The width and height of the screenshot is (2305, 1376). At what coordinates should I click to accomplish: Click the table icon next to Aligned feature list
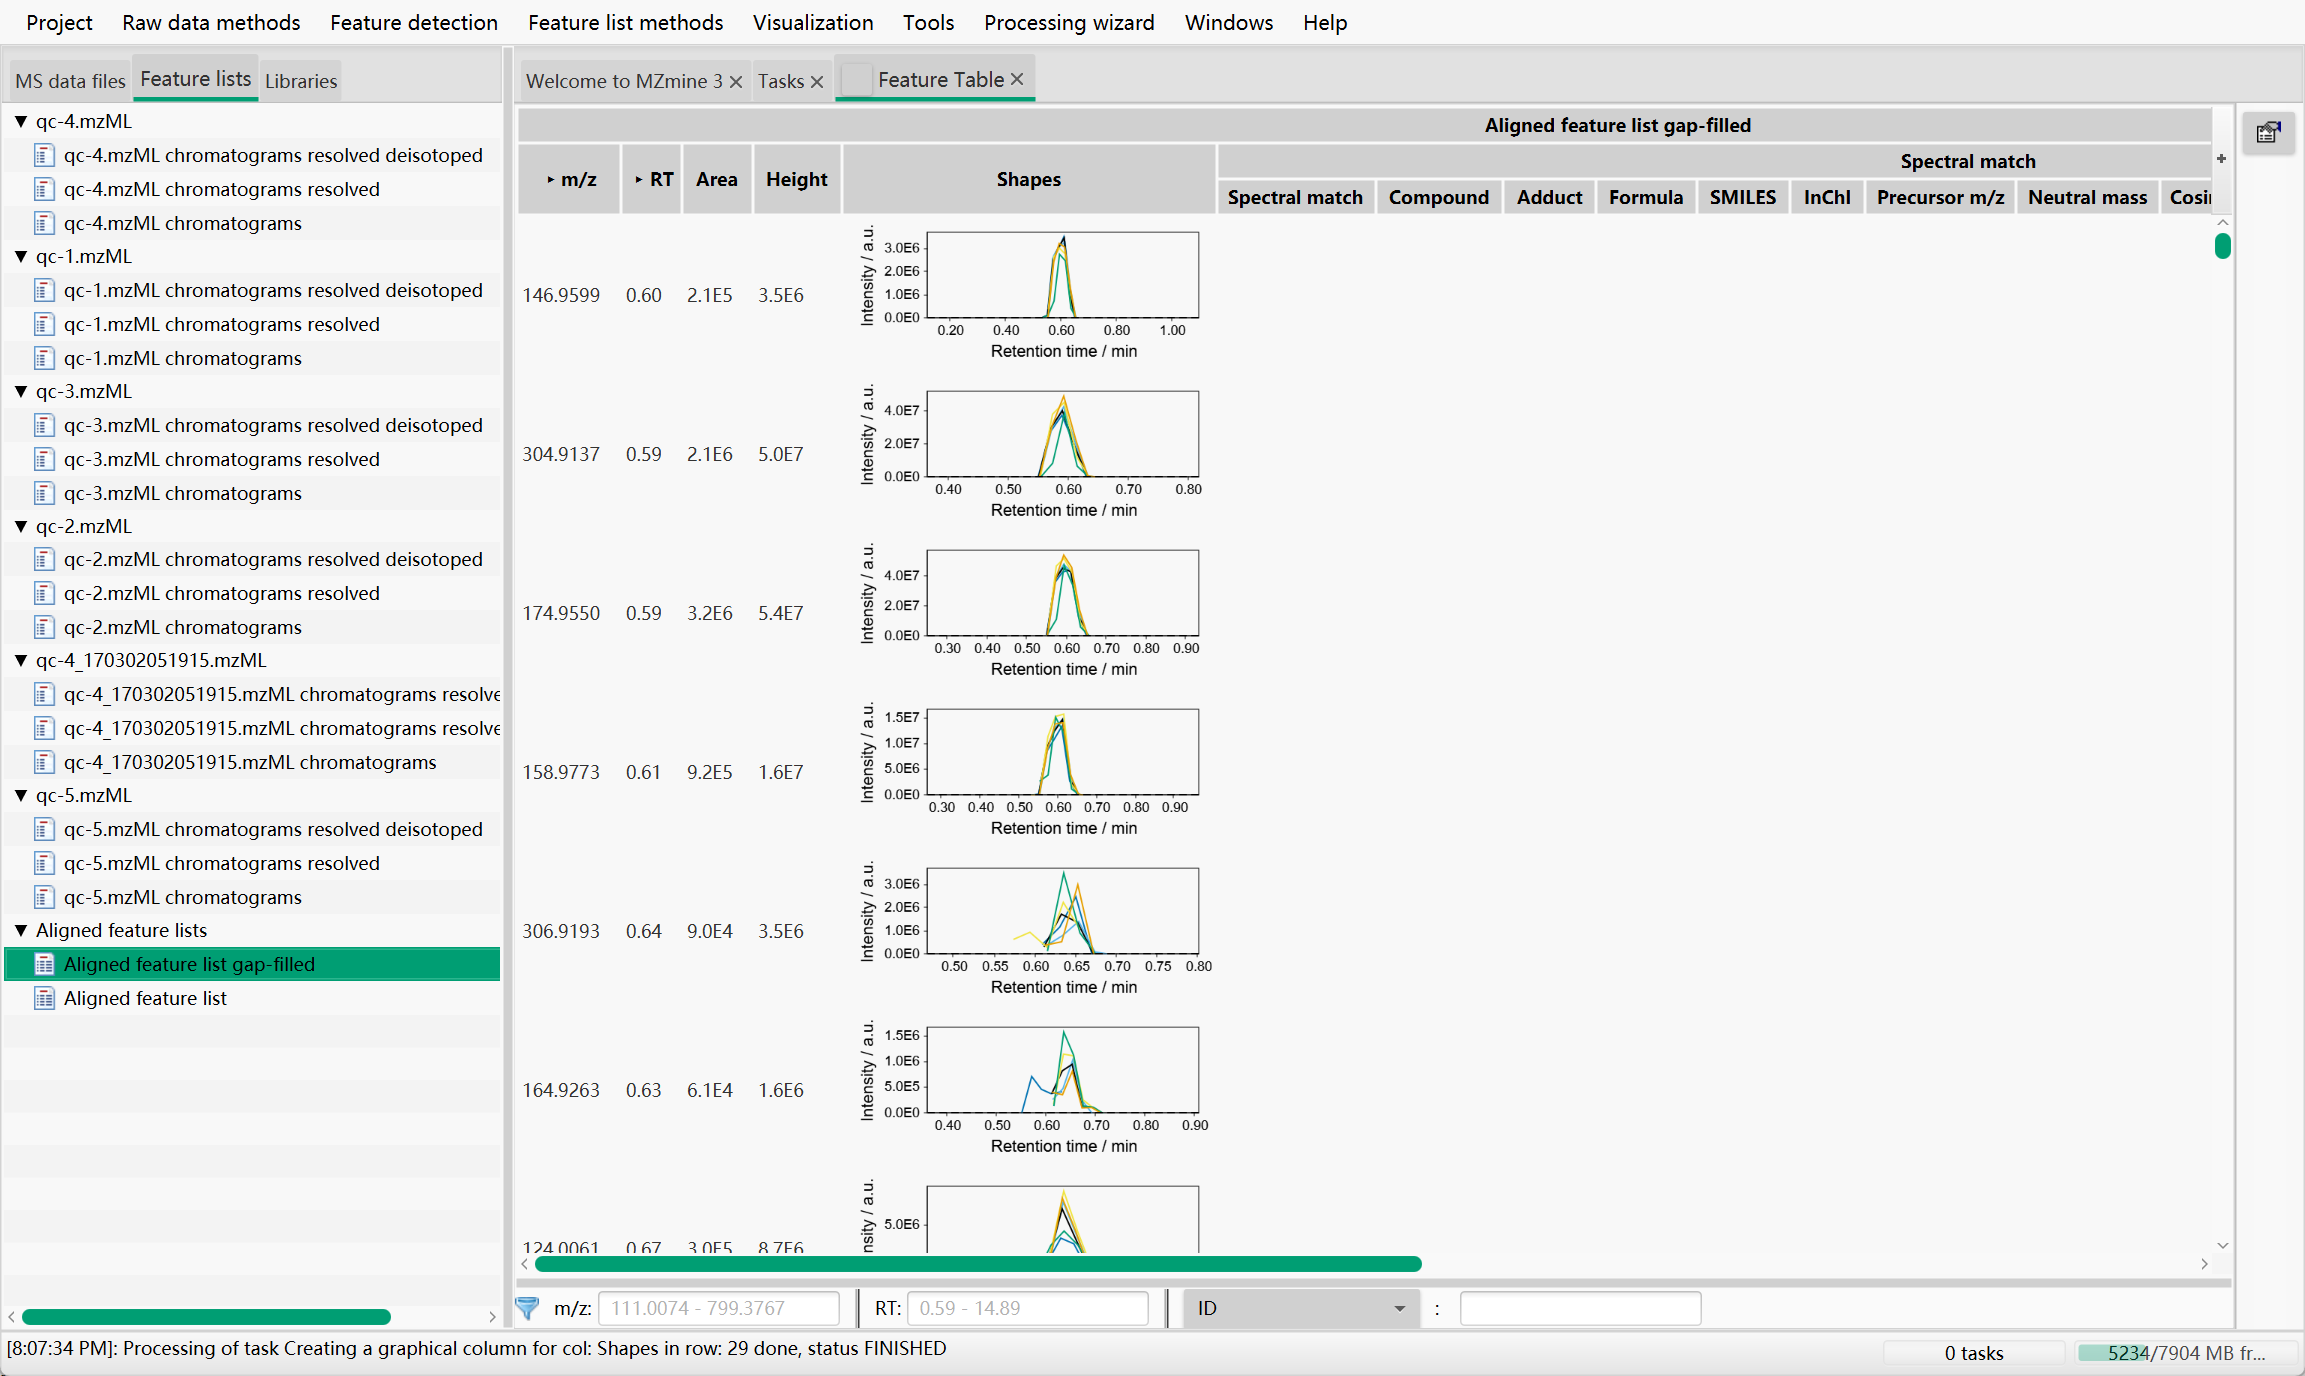tap(44, 997)
